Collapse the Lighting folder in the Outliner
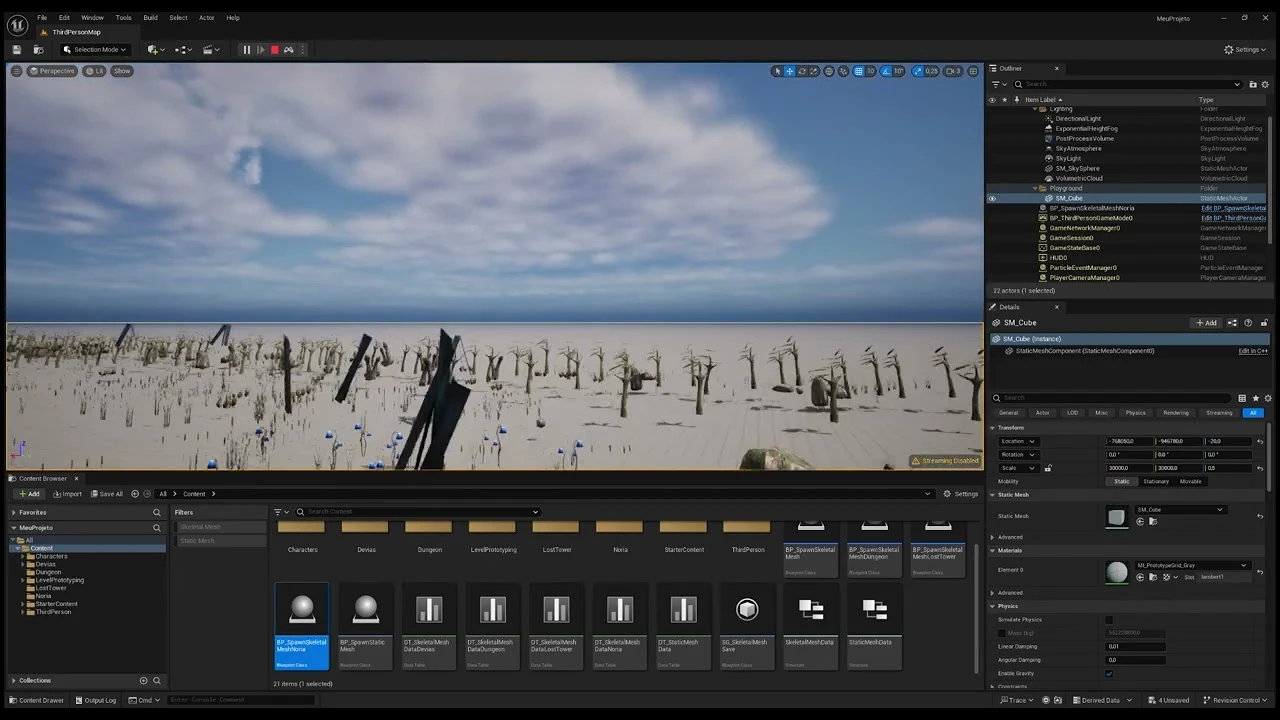1280x720 pixels. [x=1035, y=108]
